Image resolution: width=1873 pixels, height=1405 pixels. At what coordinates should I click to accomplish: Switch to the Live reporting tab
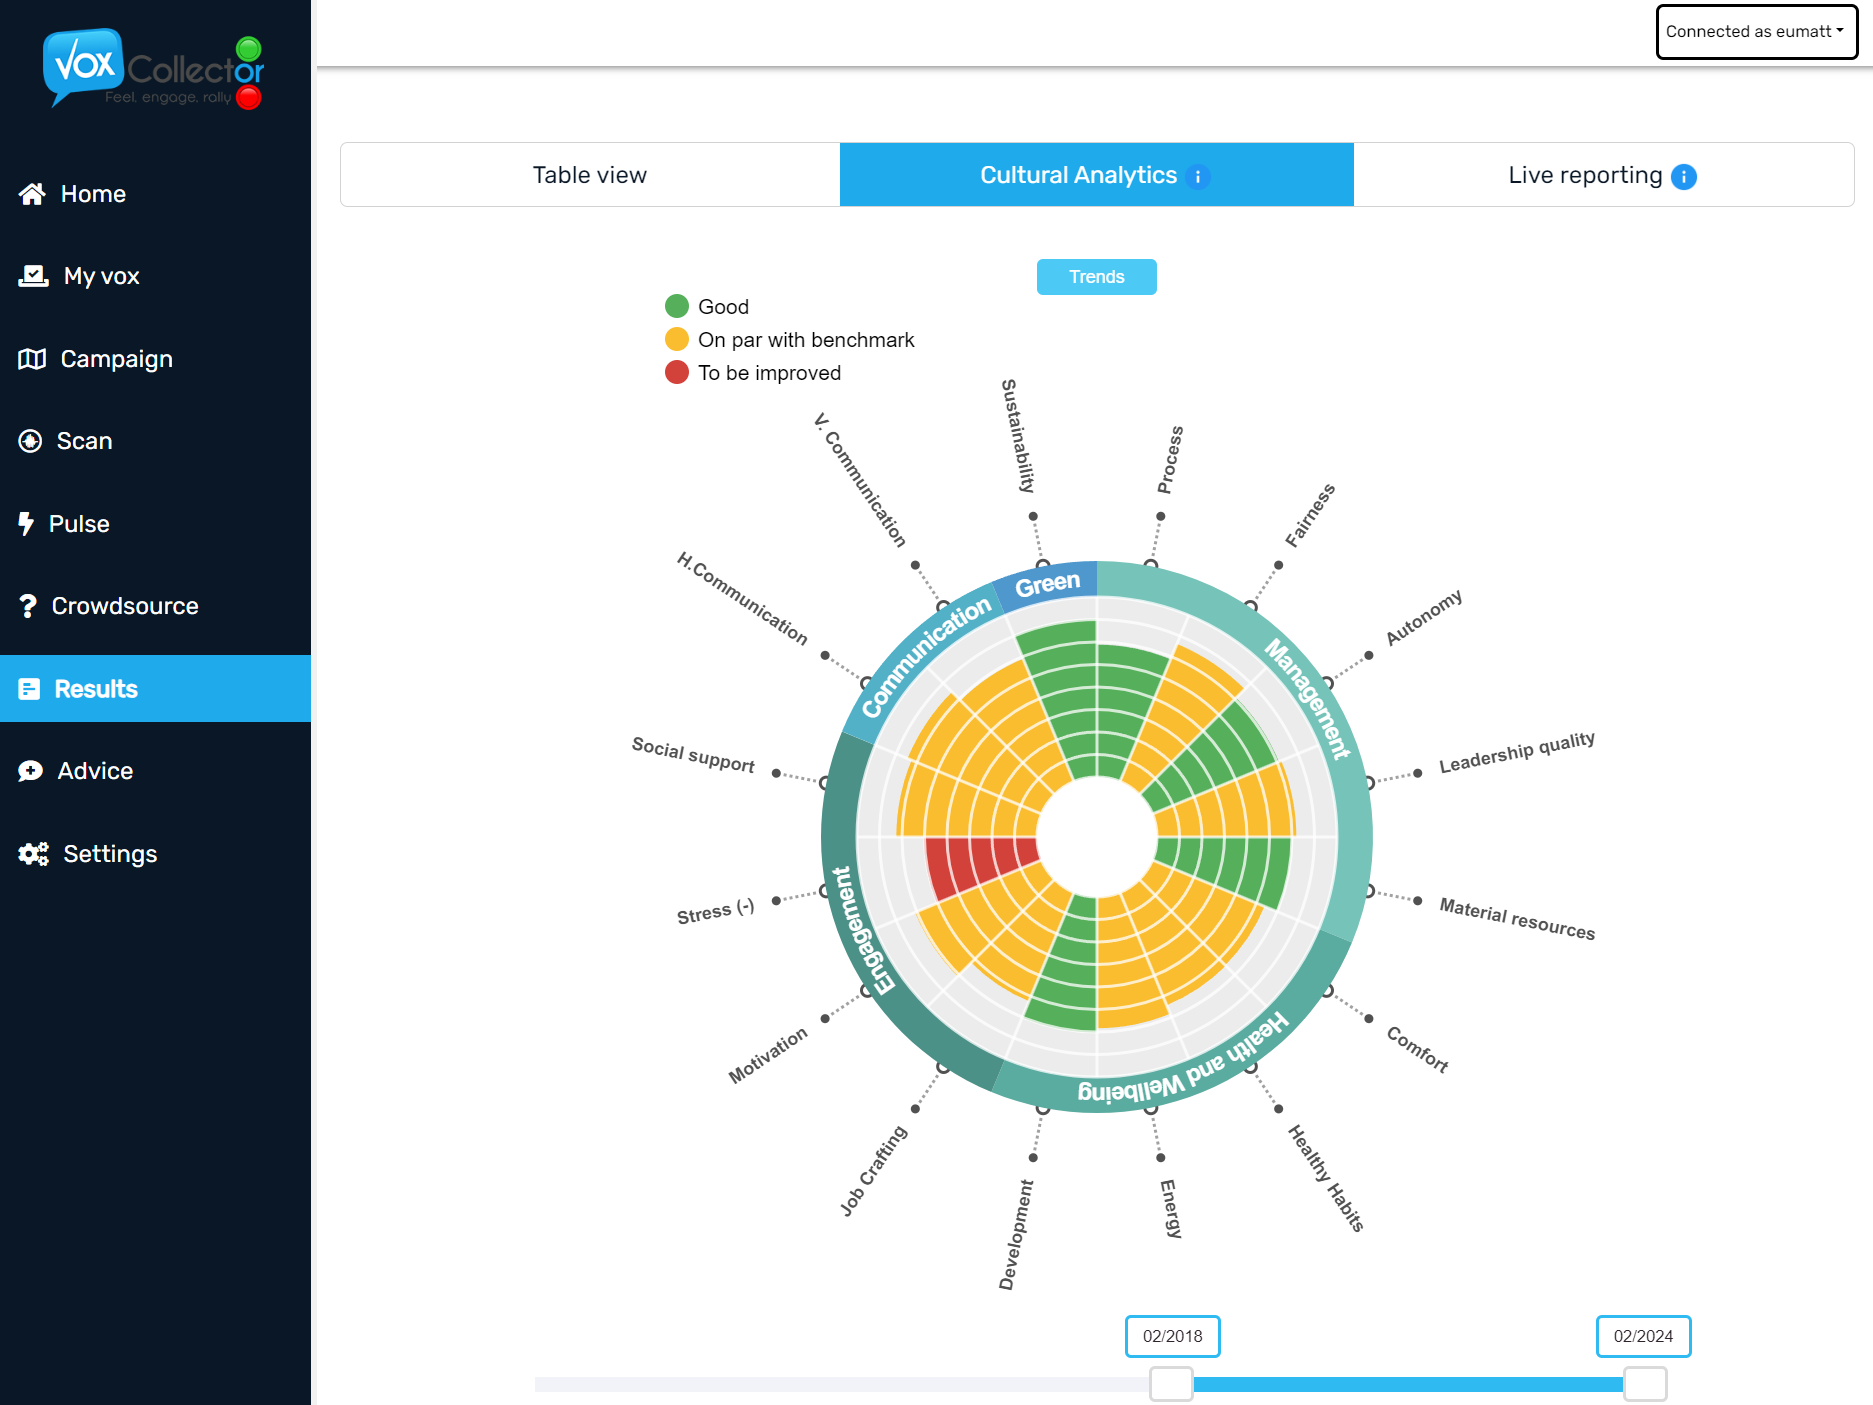click(1603, 175)
